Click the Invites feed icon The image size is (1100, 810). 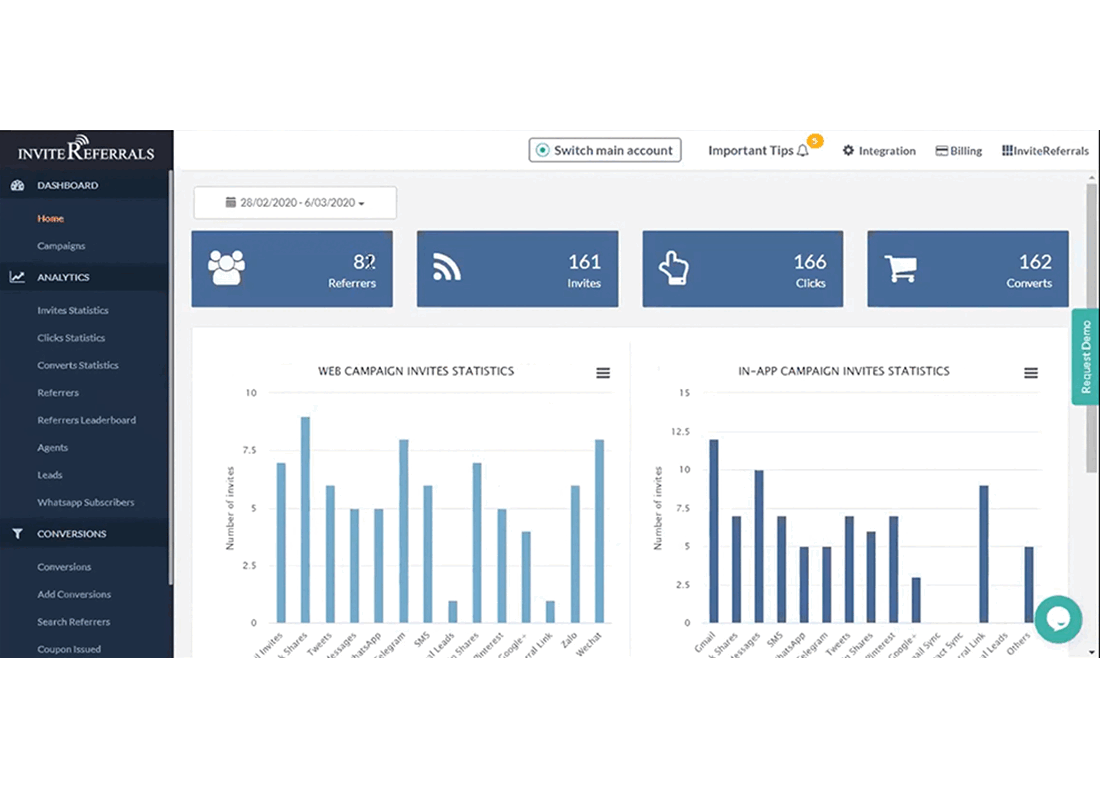click(x=446, y=268)
